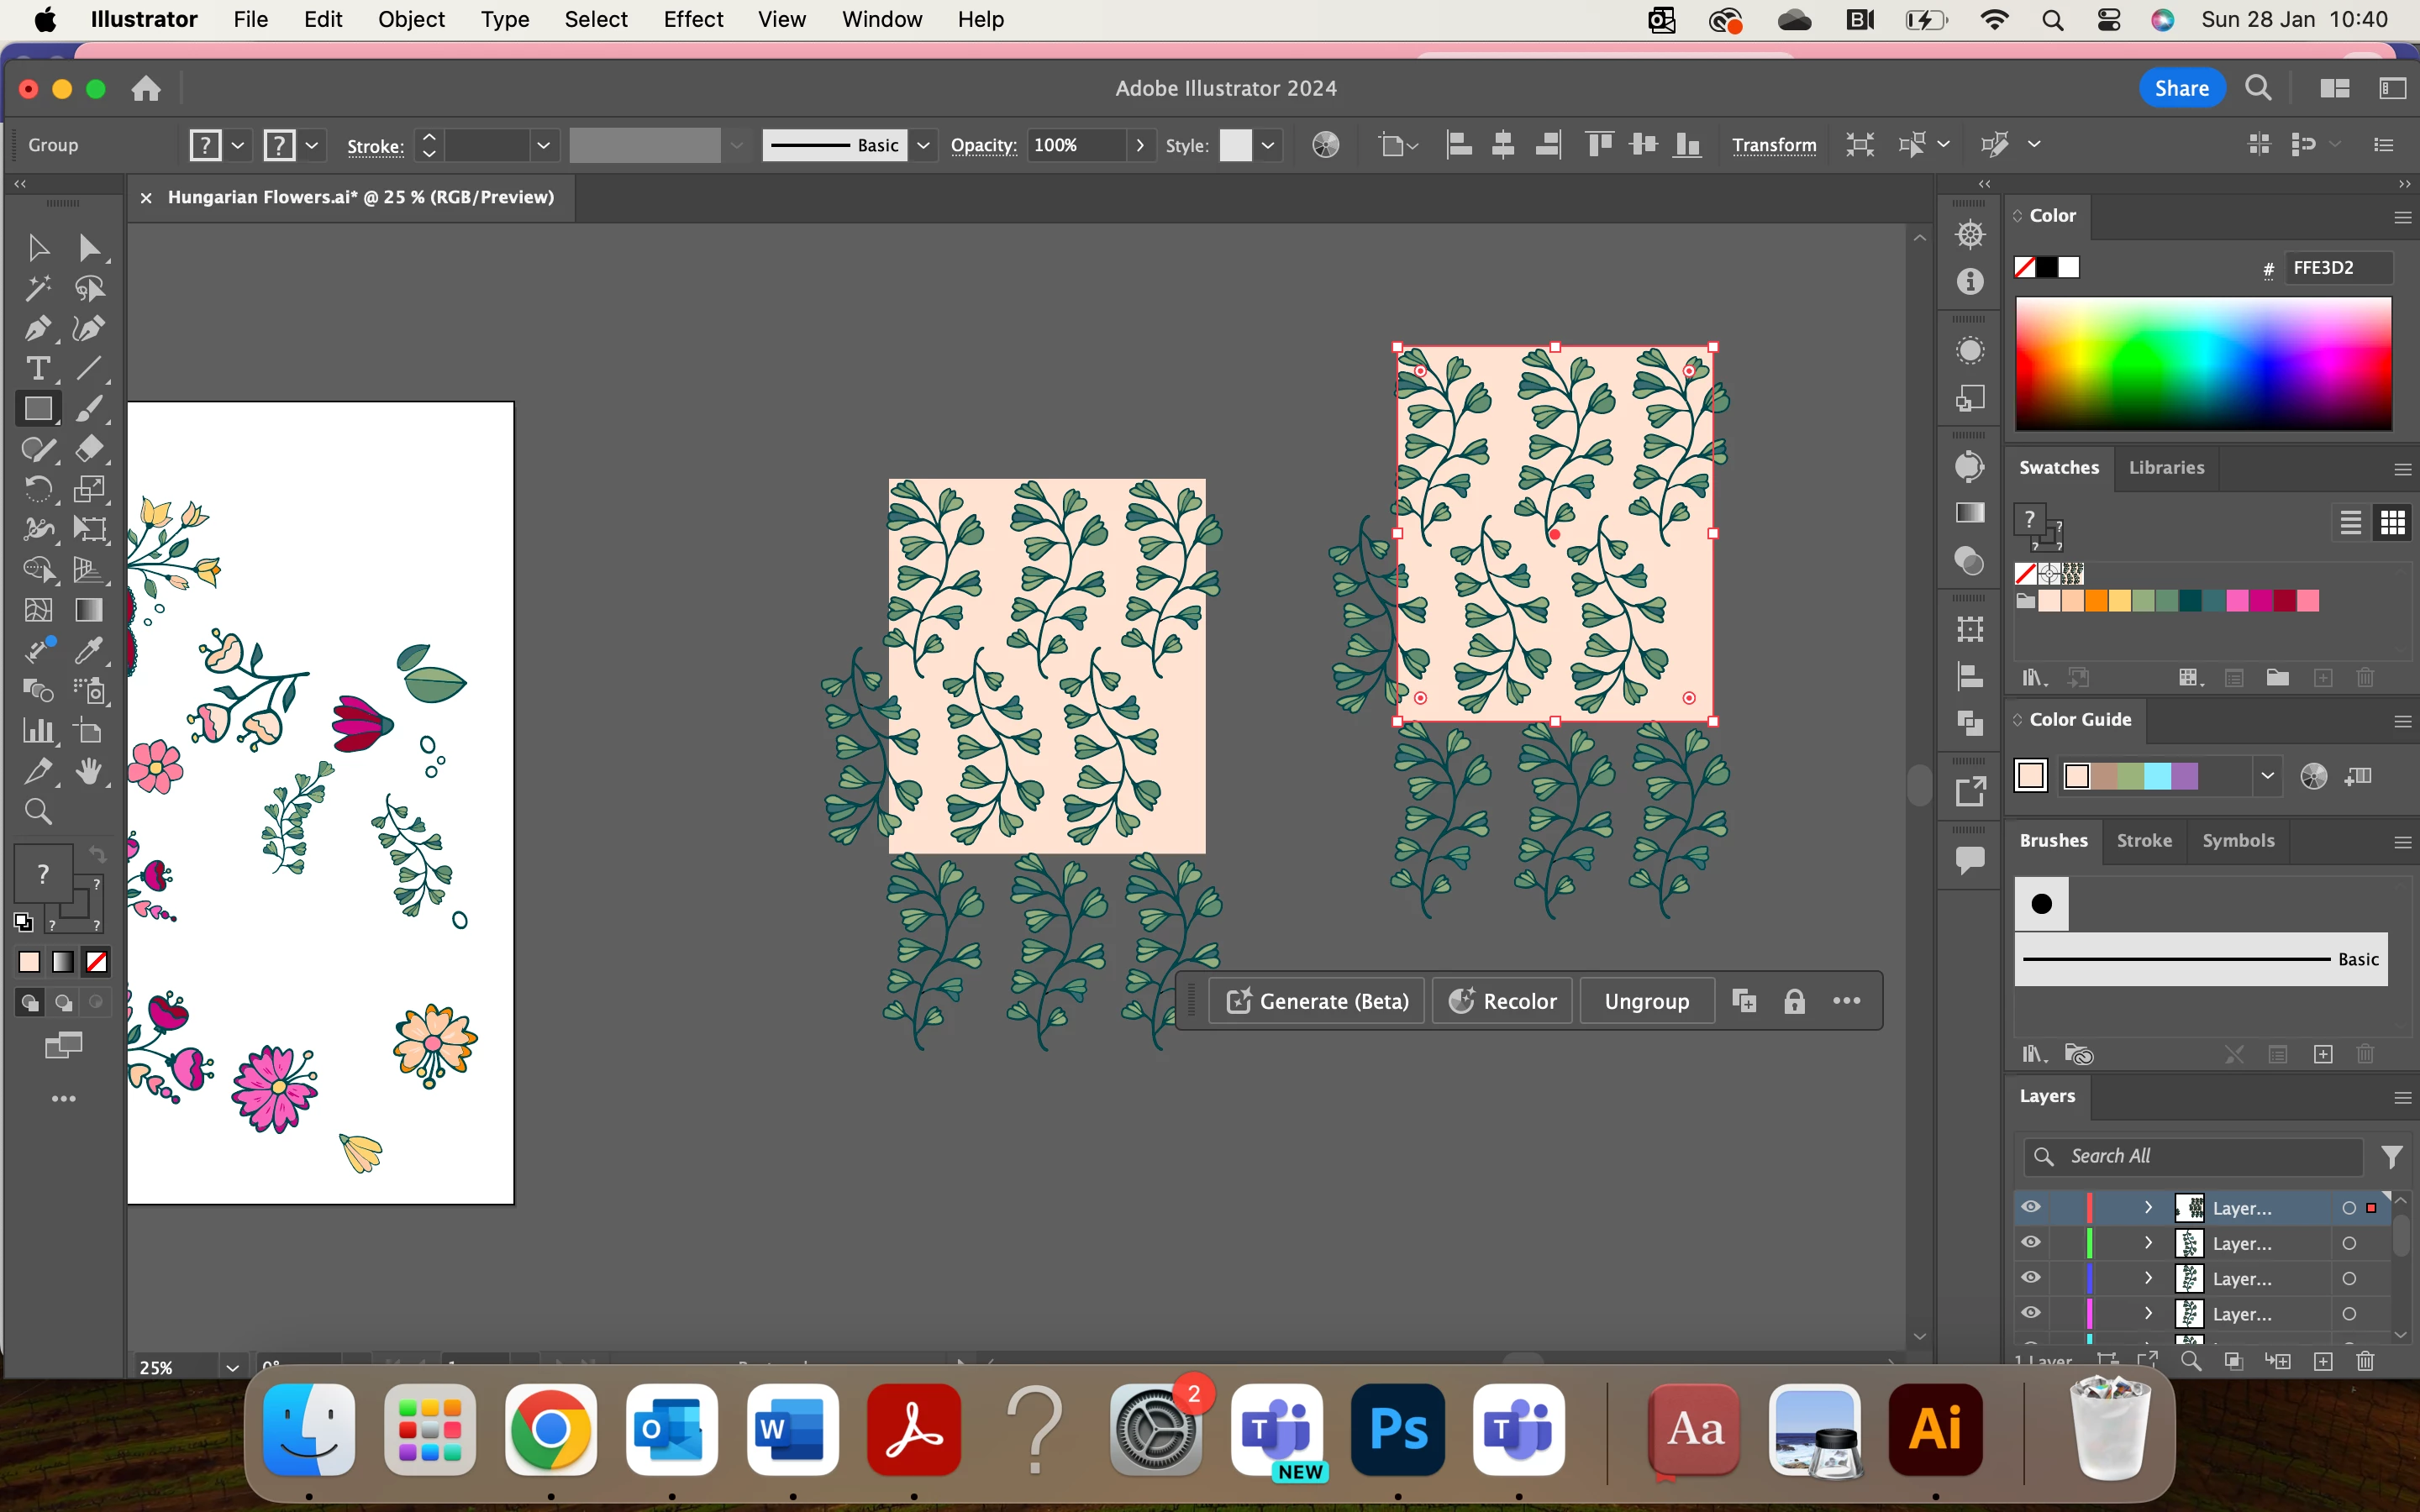This screenshot has width=2420, height=1512.
Task: Switch to the Symbols tab
Action: pos(2237,841)
